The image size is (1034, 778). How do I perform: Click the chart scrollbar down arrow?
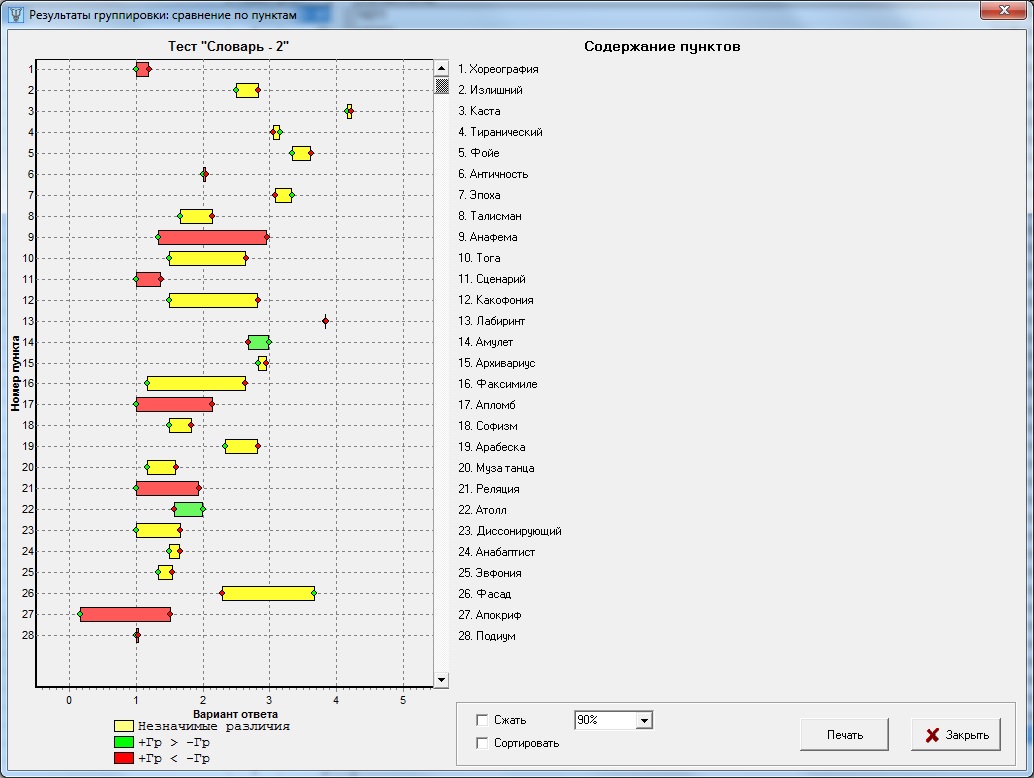(x=441, y=679)
